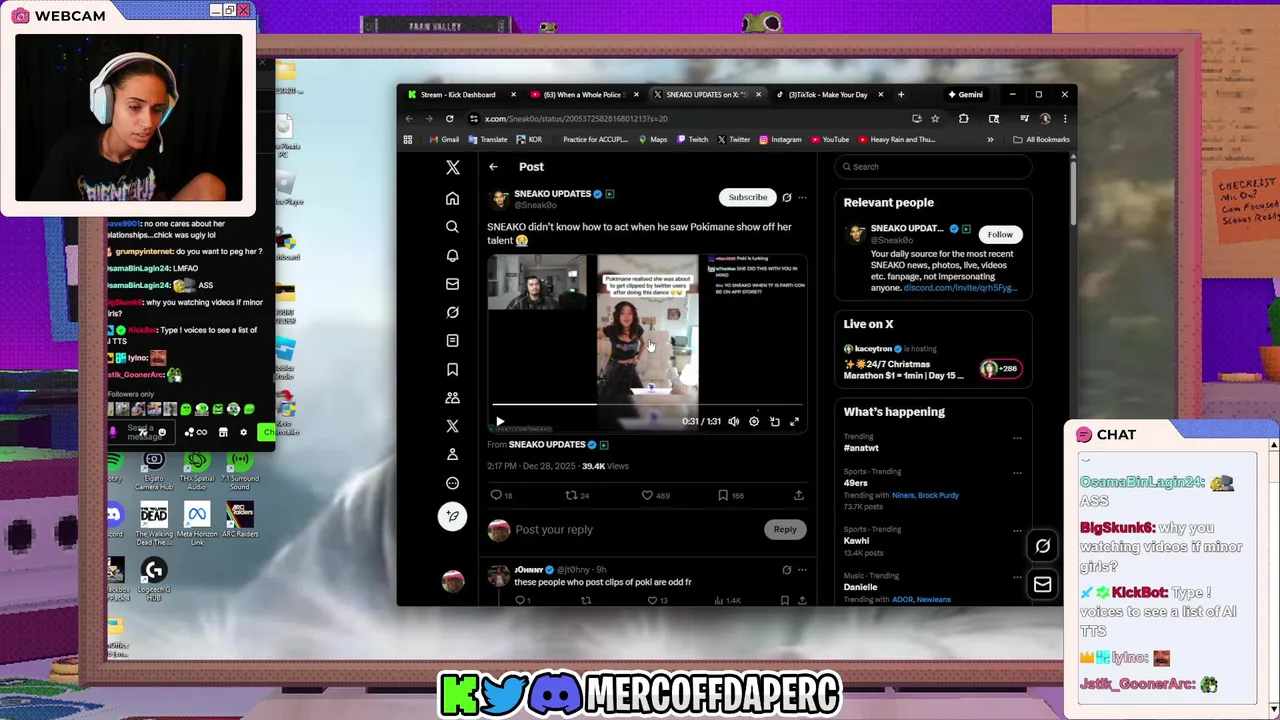Open floating Grok button at bottom right
The width and height of the screenshot is (1280, 720).
point(1042,546)
